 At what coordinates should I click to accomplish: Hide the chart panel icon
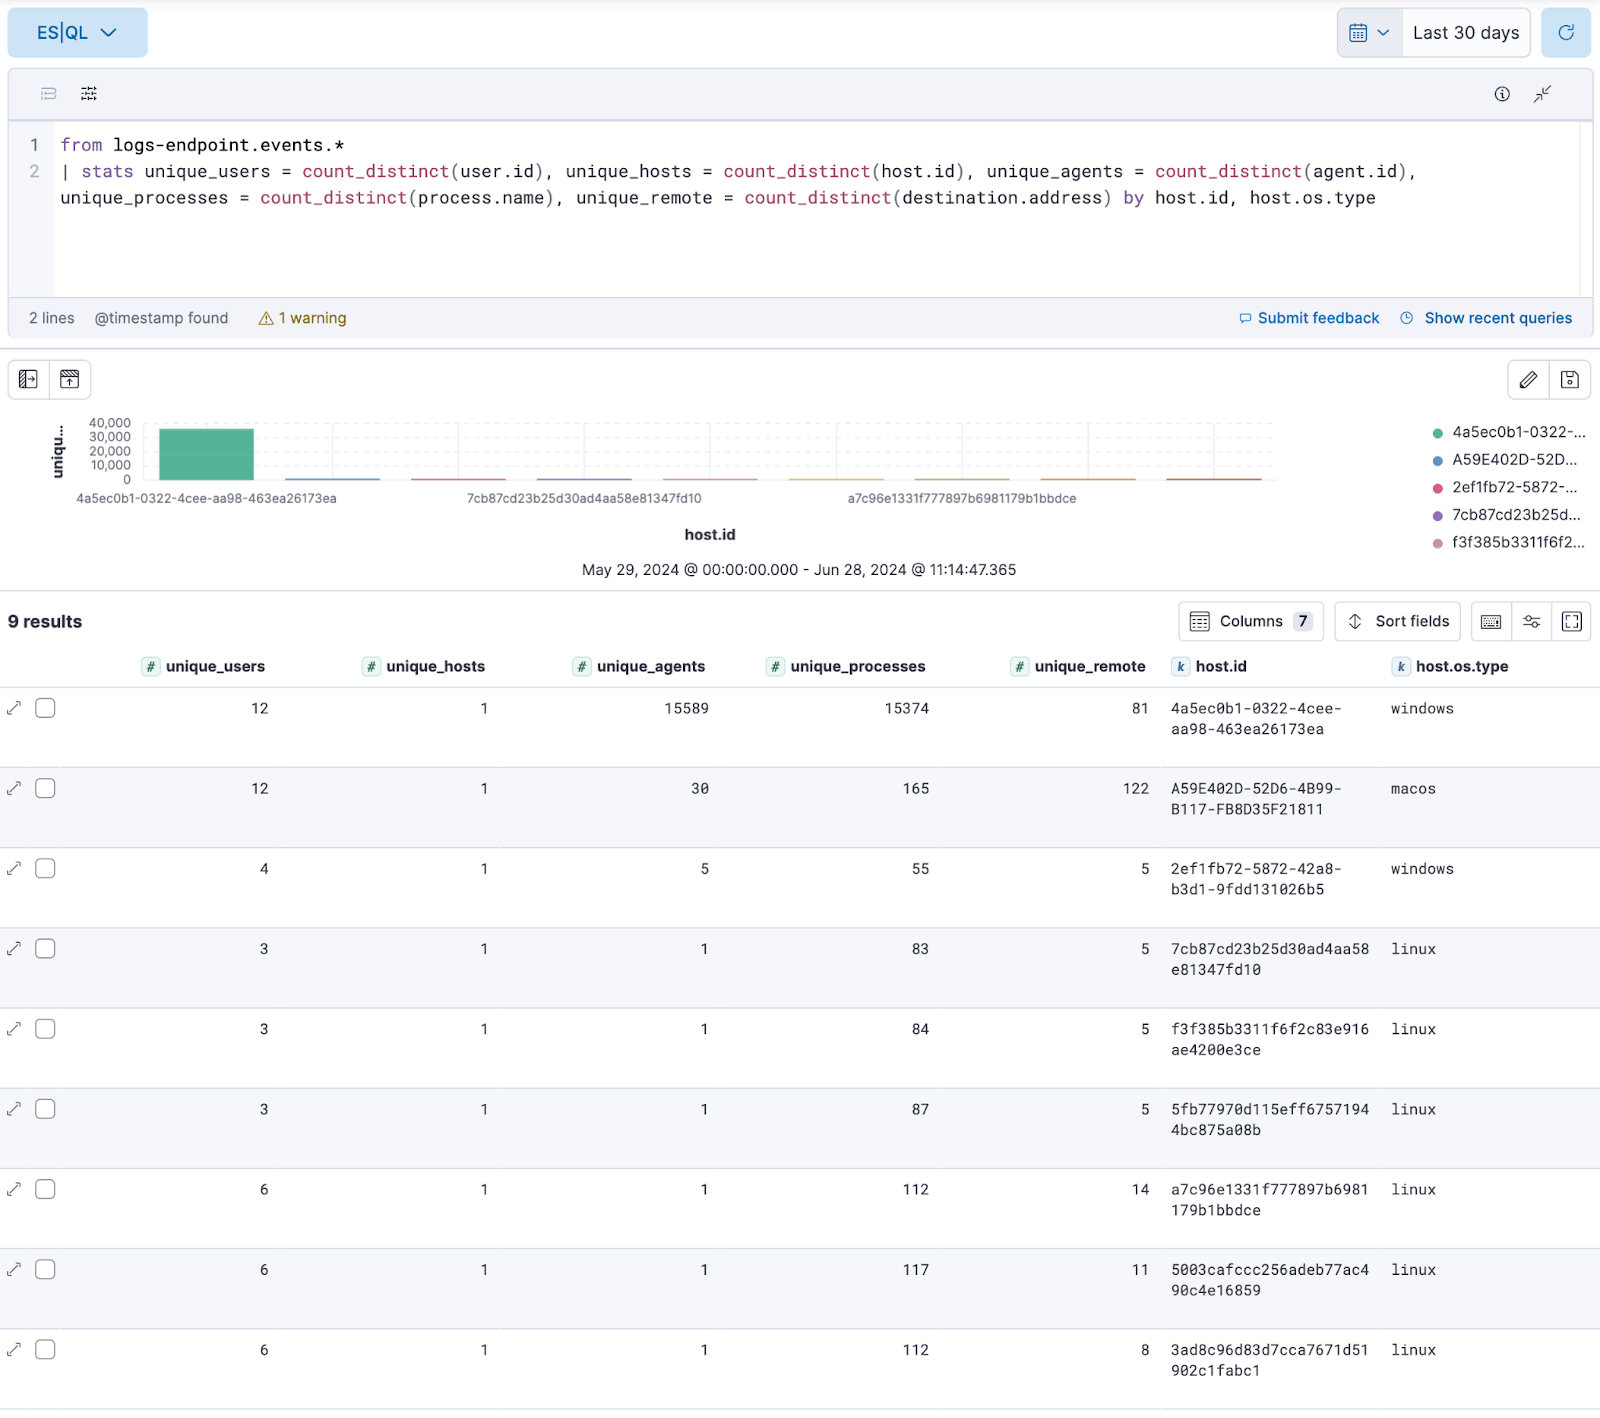(70, 379)
